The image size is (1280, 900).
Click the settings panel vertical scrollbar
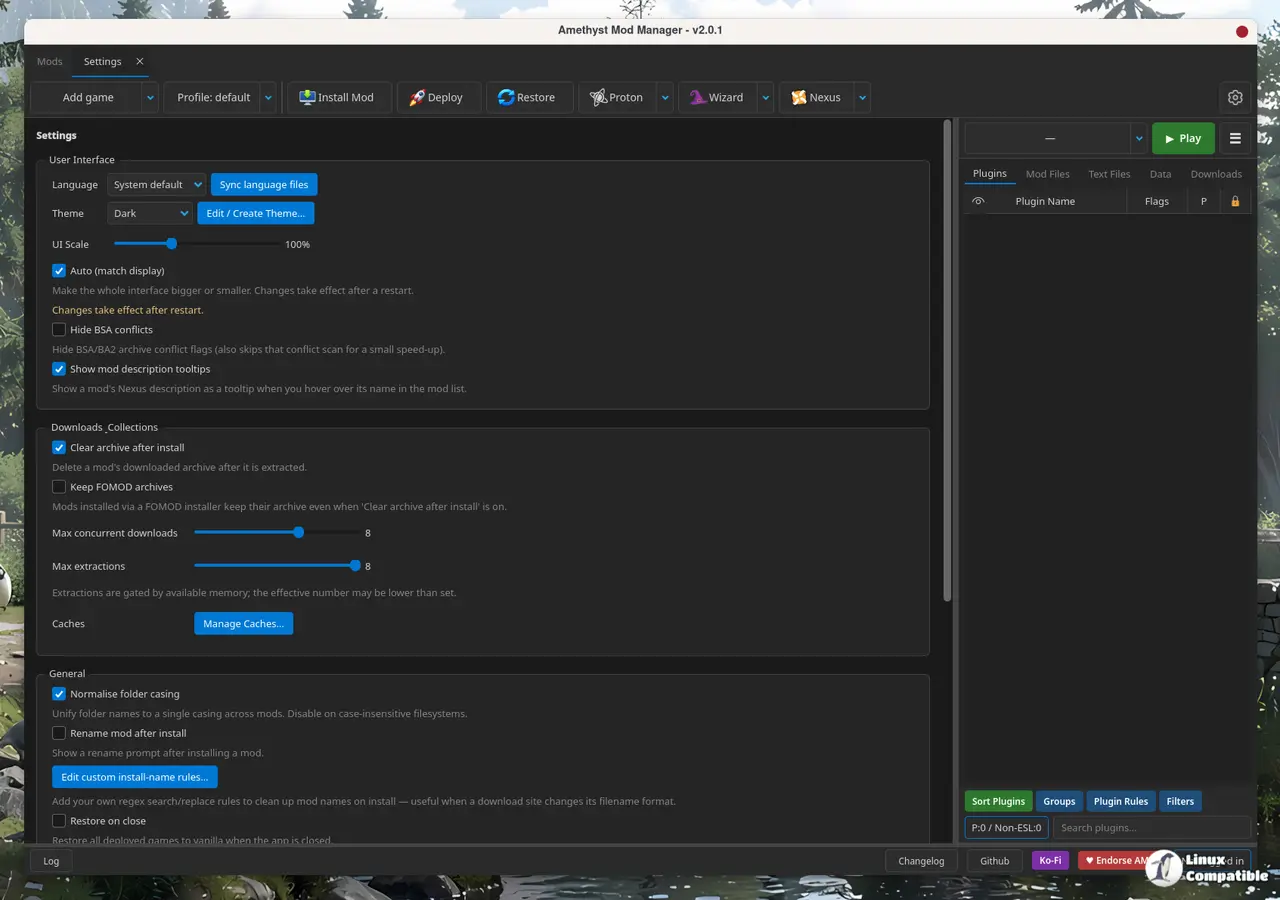[948, 360]
